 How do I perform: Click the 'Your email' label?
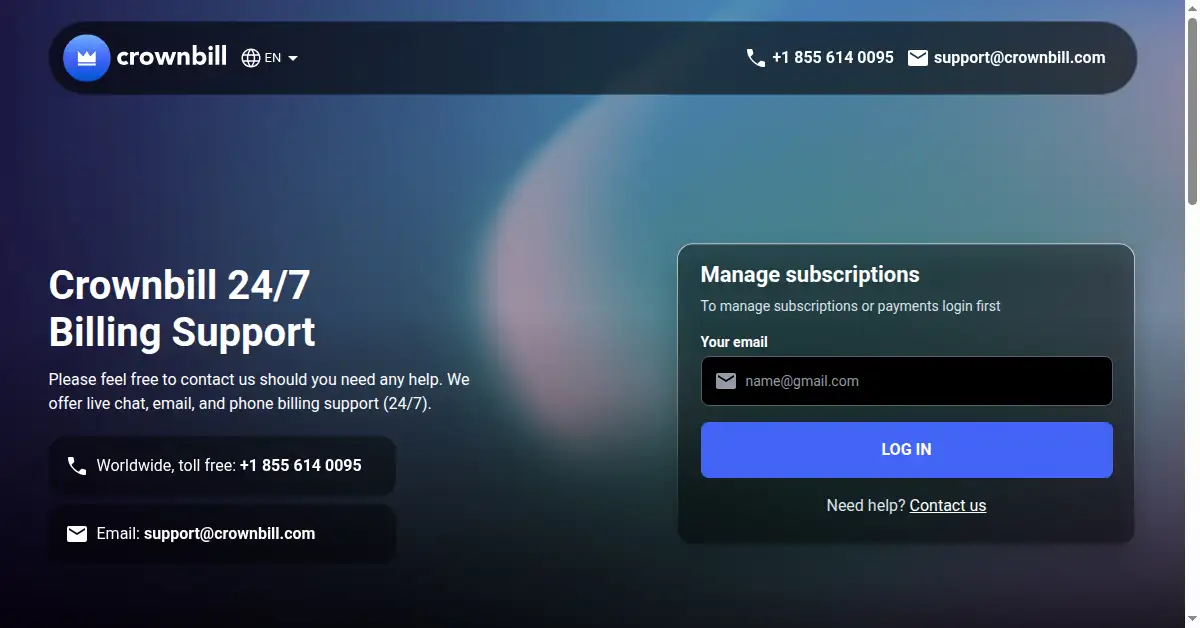(x=734, y=342)
